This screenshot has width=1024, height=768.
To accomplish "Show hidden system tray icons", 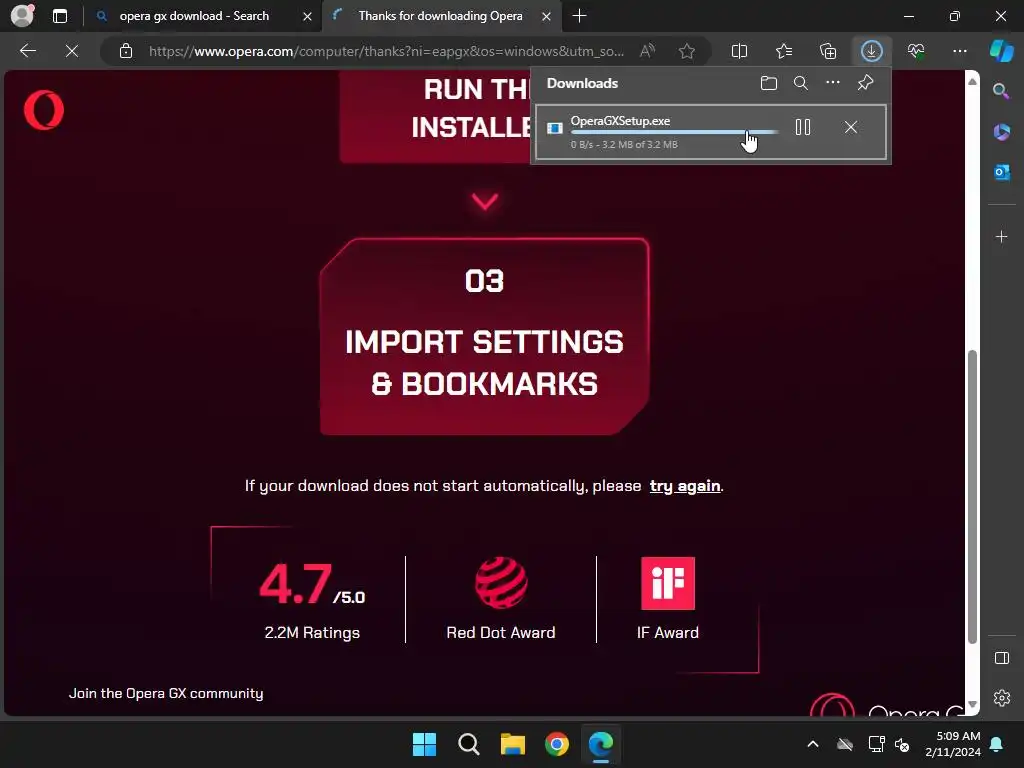I will point(812,744).
